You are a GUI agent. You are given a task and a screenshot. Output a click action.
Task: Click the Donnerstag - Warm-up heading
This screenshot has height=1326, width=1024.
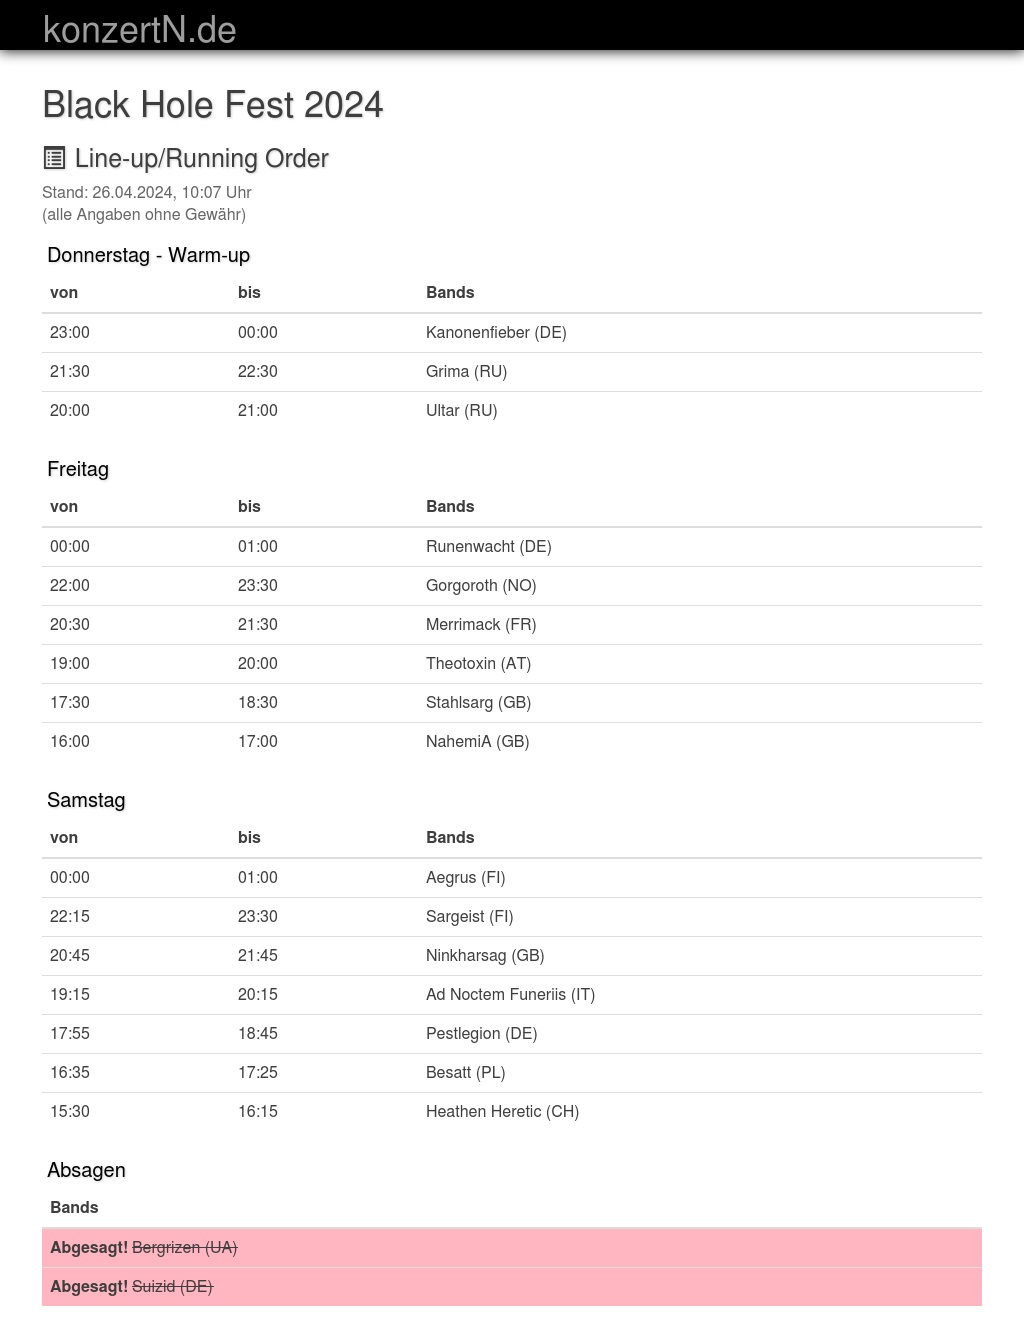148,255
